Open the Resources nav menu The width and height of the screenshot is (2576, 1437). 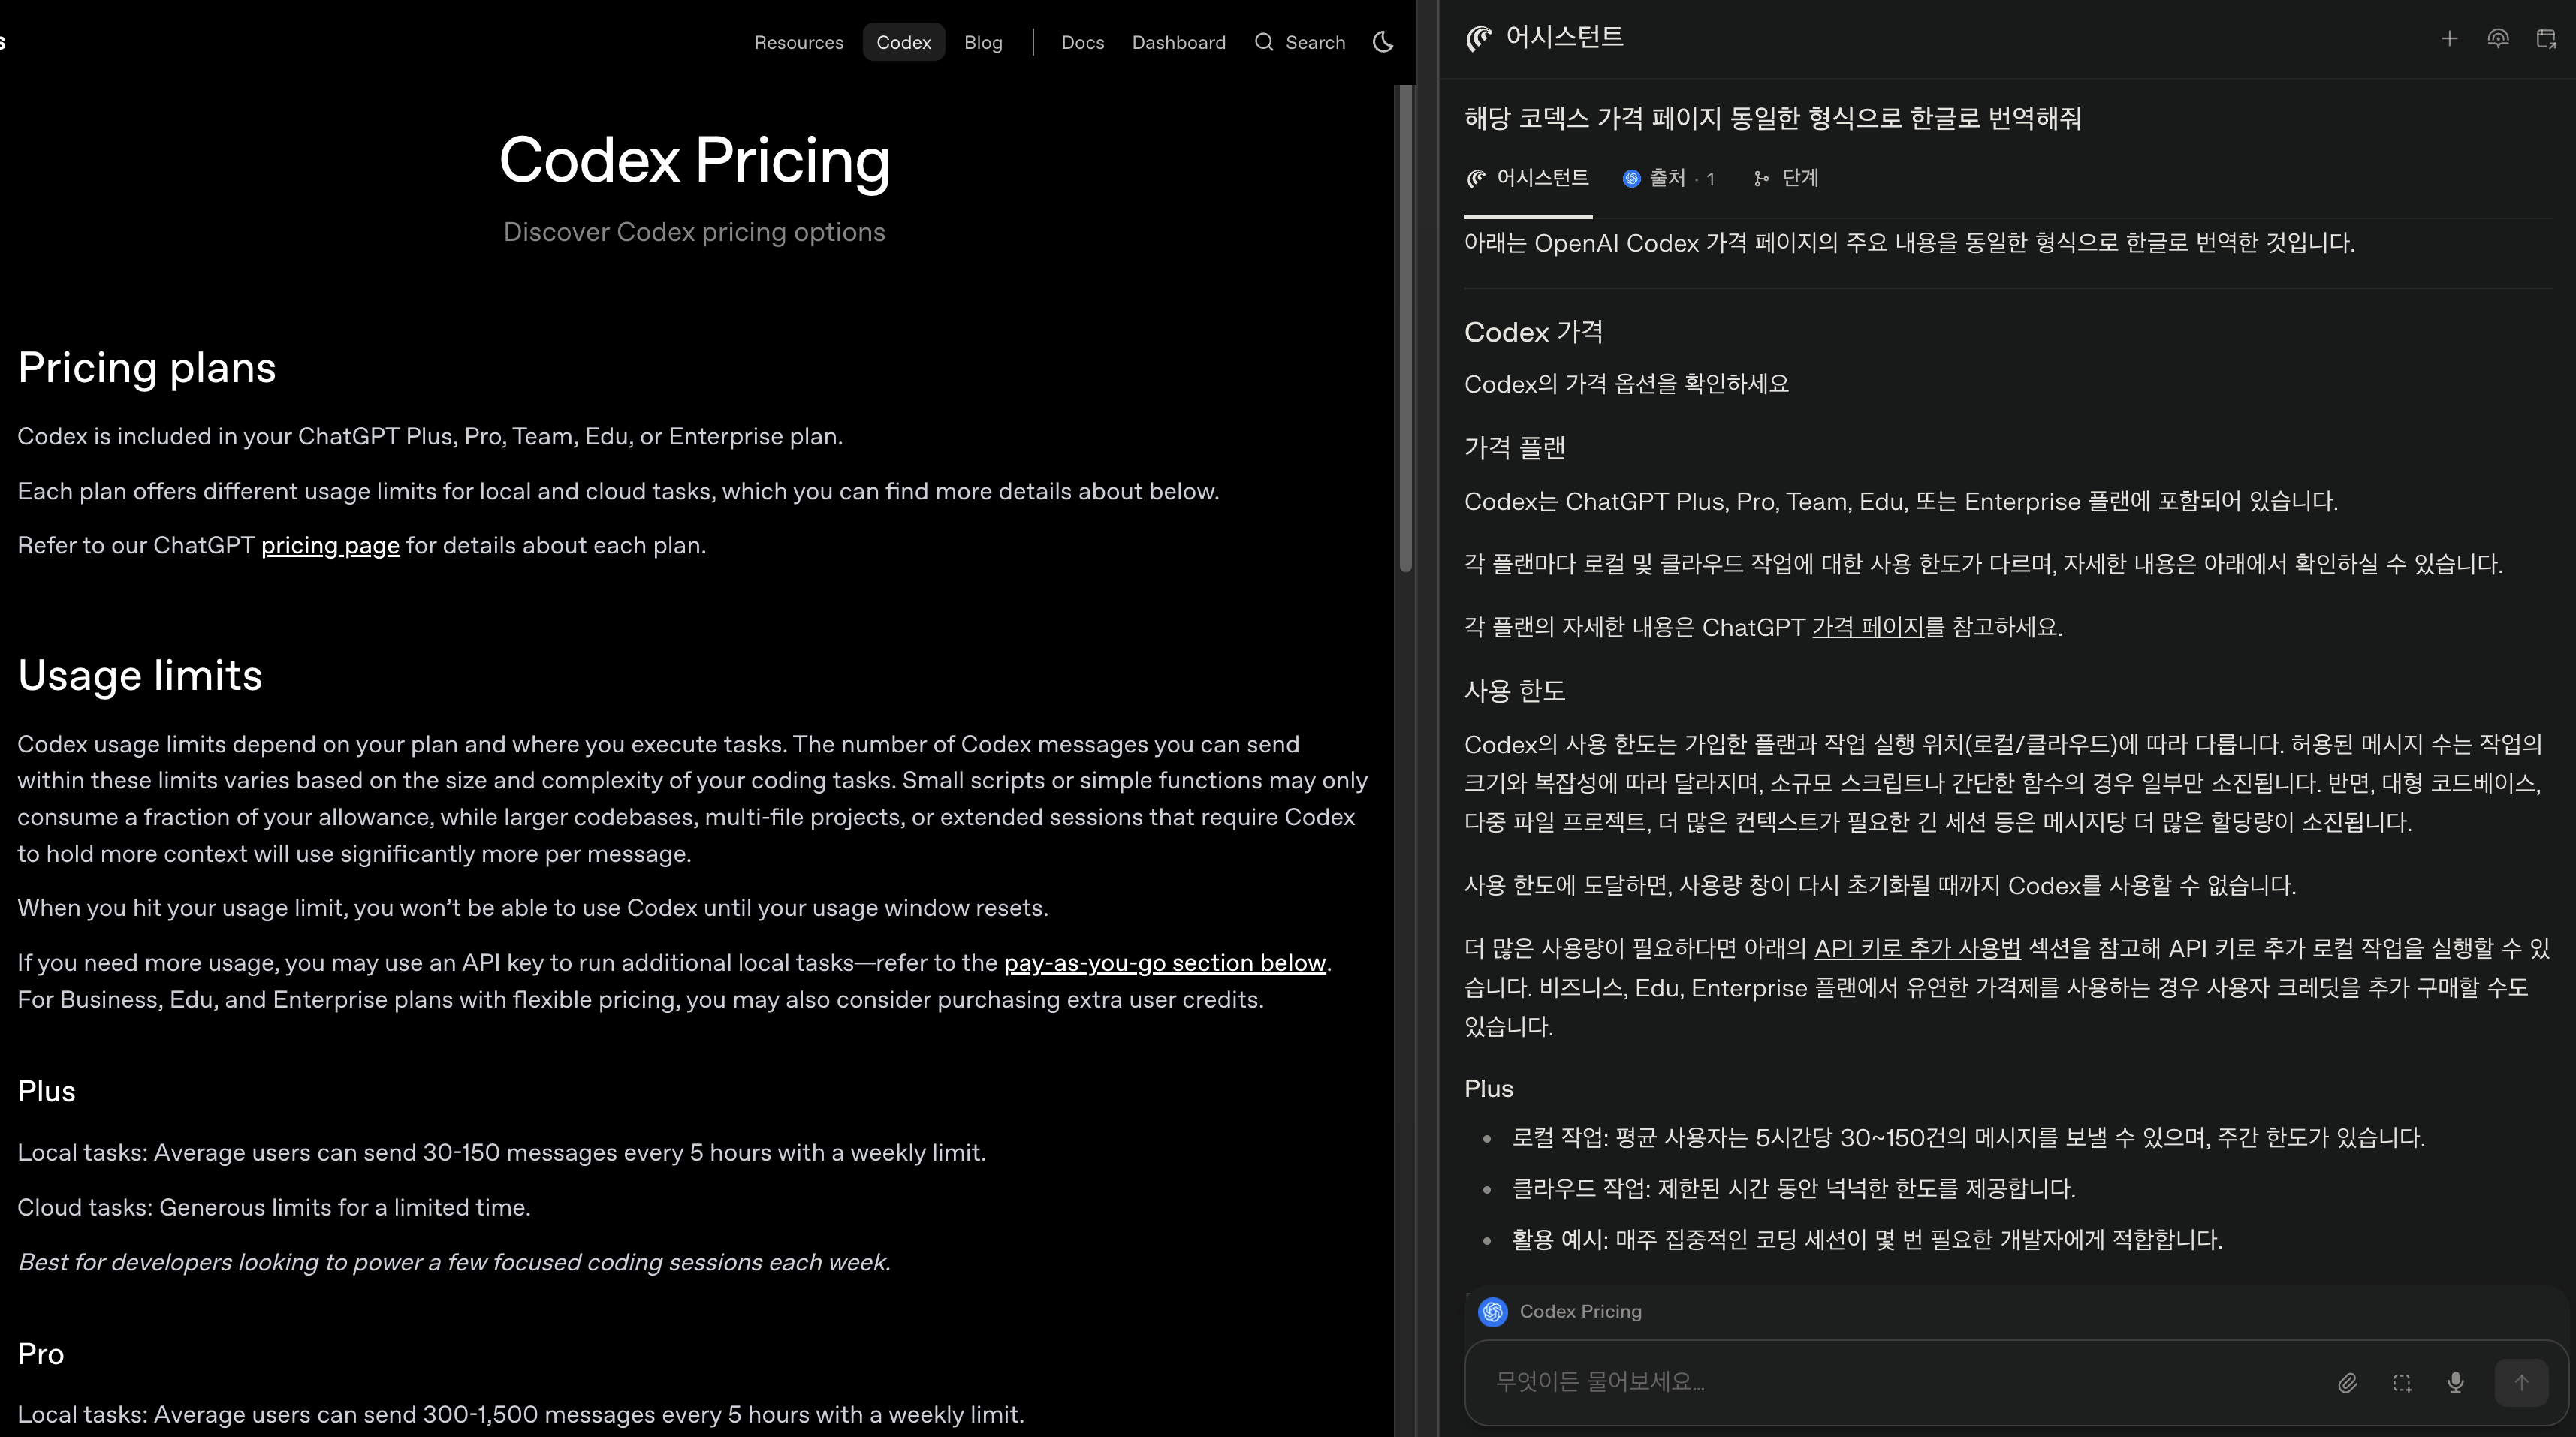(x=798, y=42)
